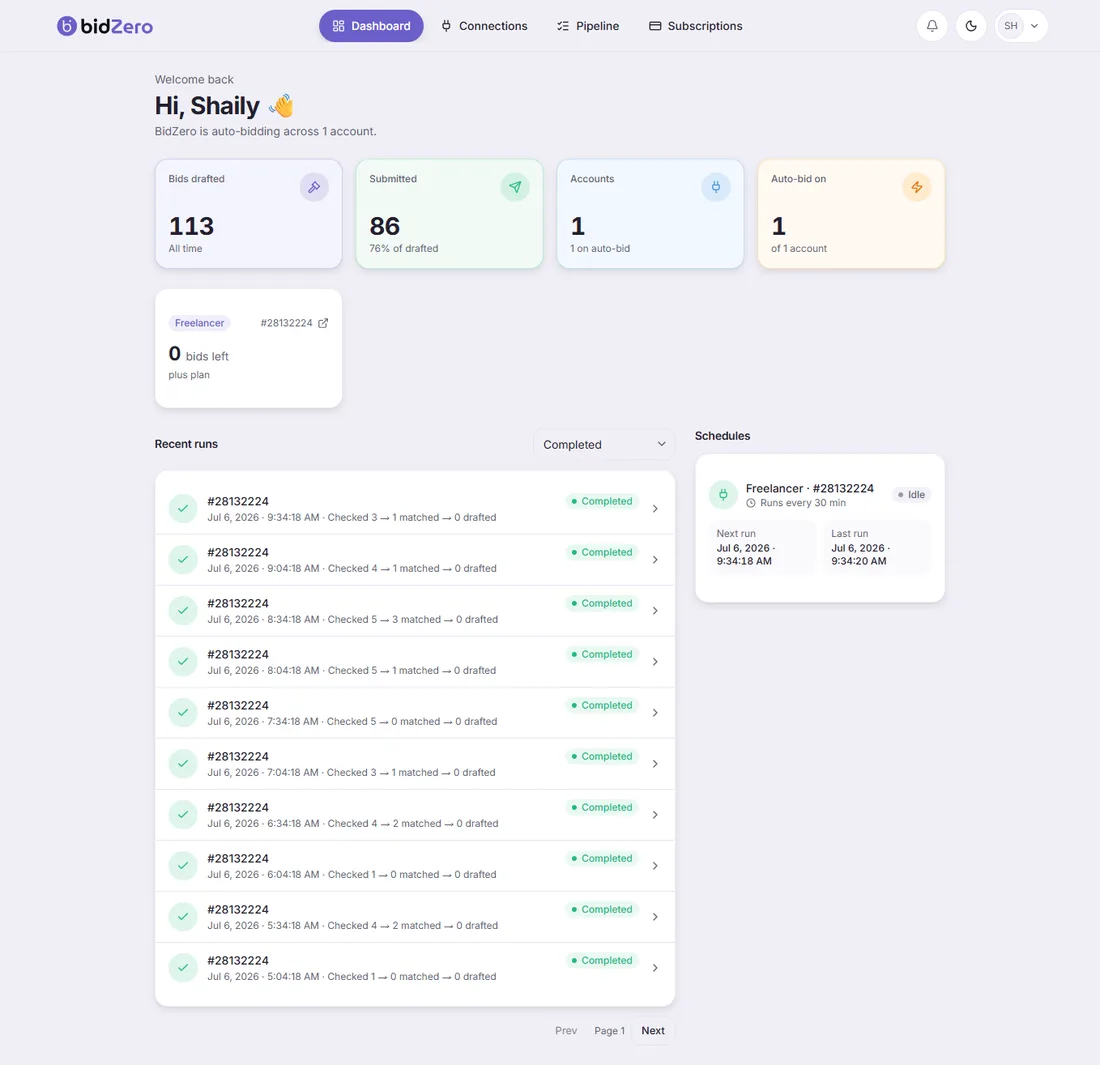The height and width of the screenshot is (1065, 1100).
Task: Open the Submitted 86 card
Action: 449,214
